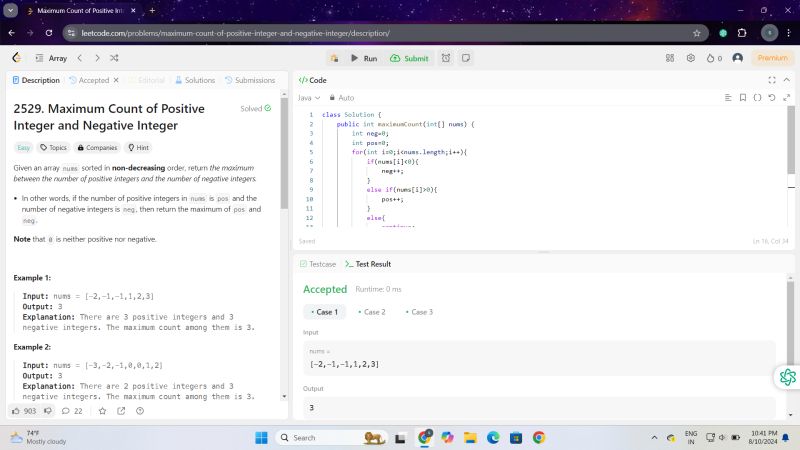
Task: Click the Easy difficulty tag
Action: [x=23, y=147]
